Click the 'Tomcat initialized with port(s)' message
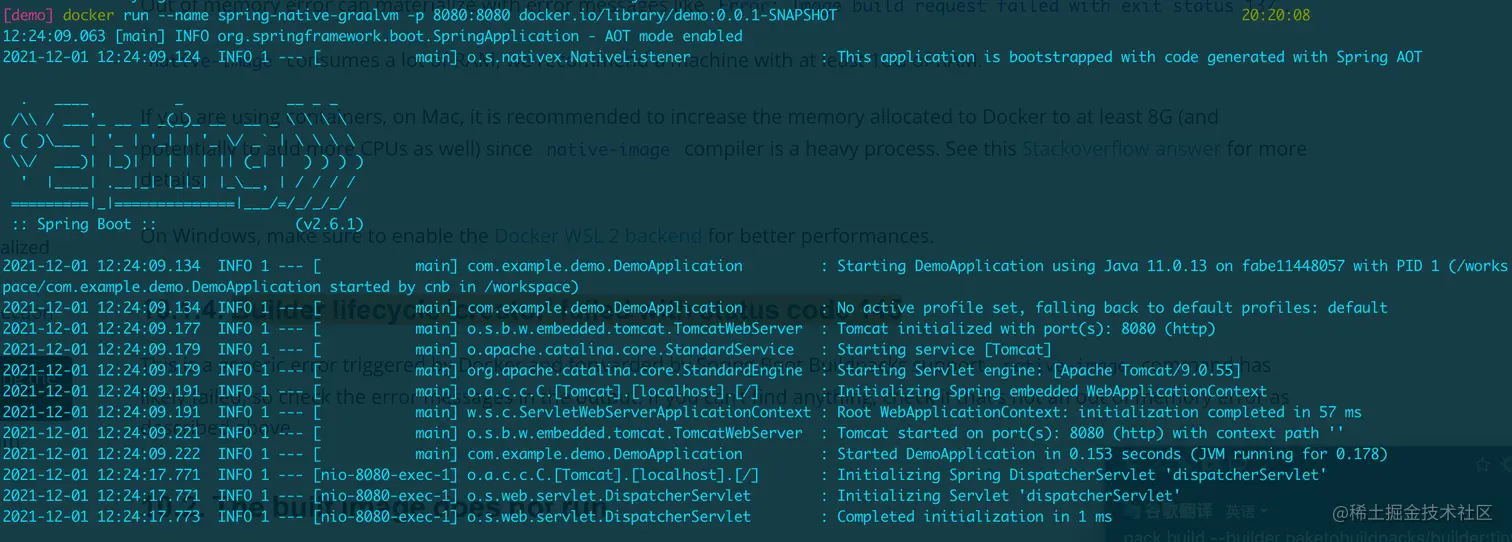 click(1026, 328)
